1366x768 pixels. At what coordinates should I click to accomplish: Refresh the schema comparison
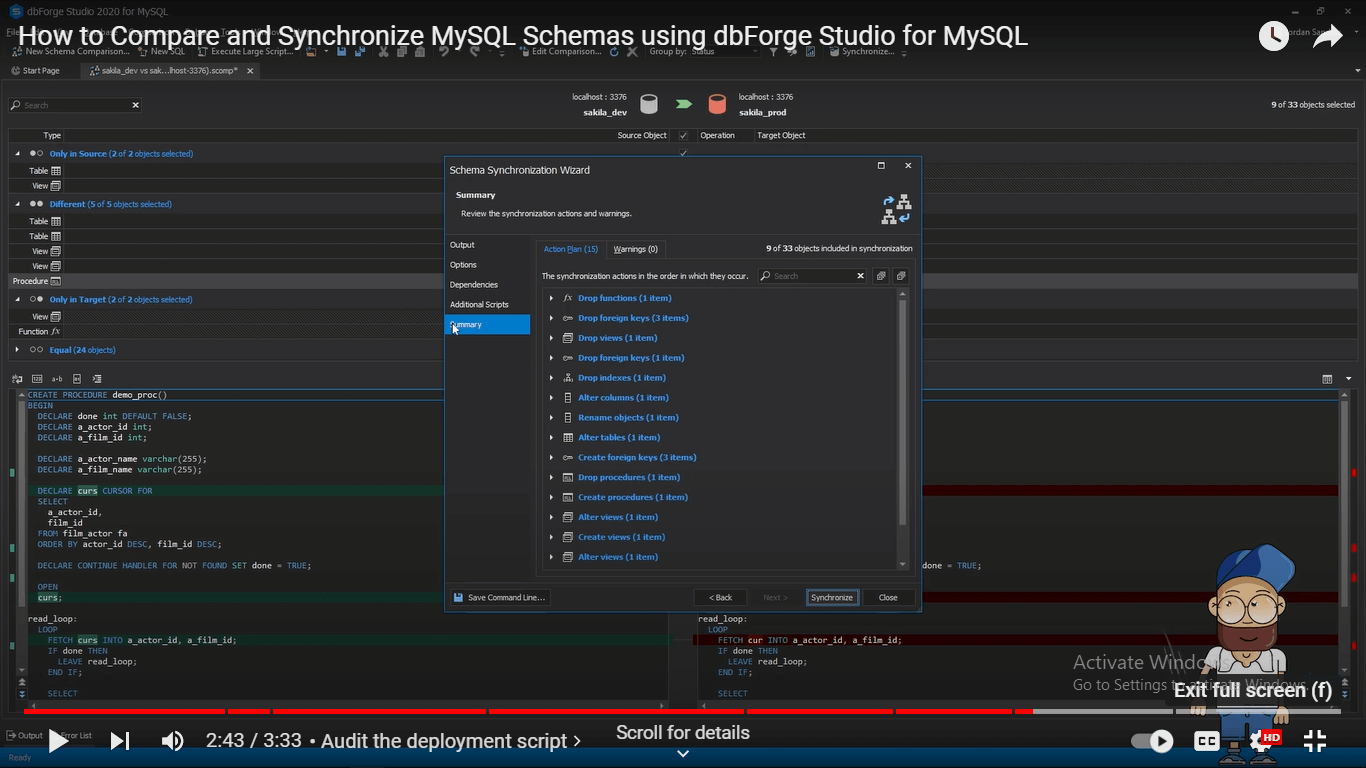(614, 51)
